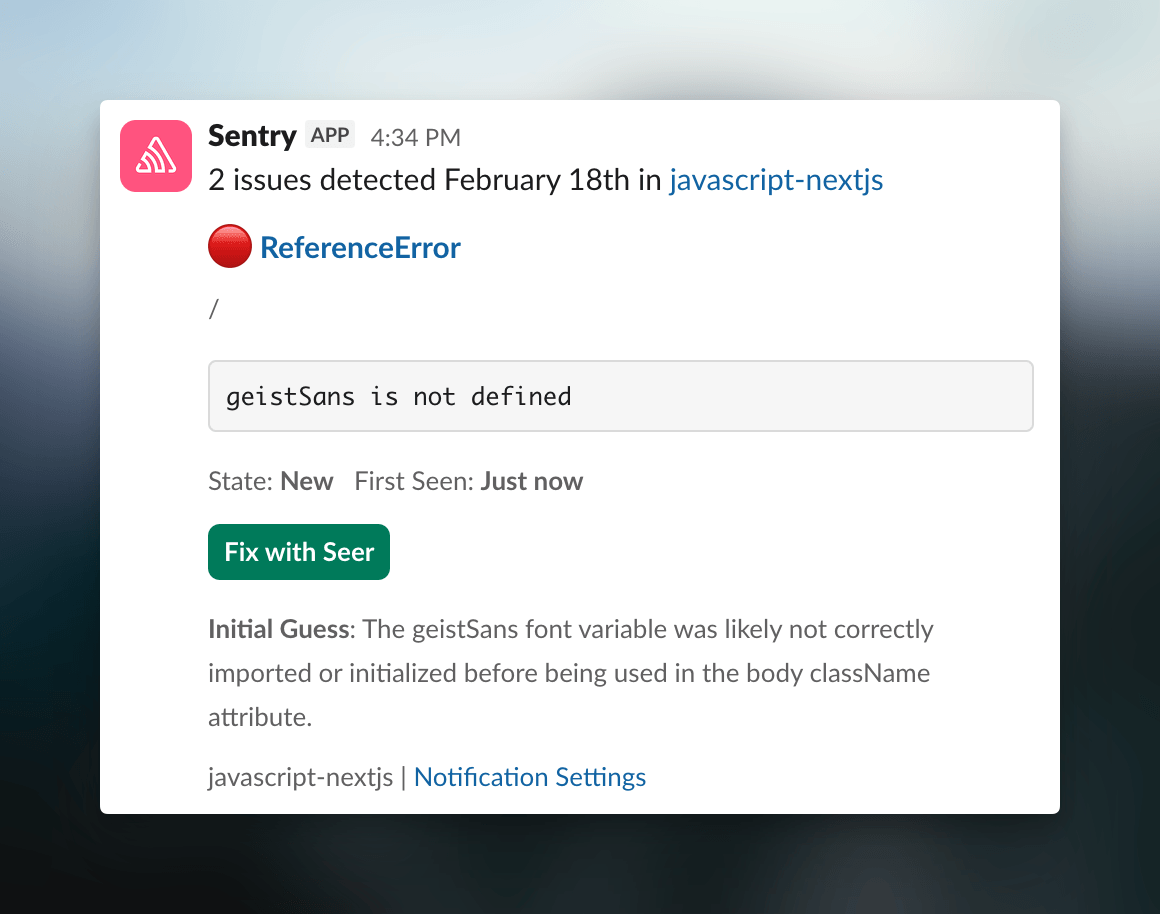Click the 4:34 PM message timestamp
The width and height of the screenshot is (1160, 914).
point(415,137)
